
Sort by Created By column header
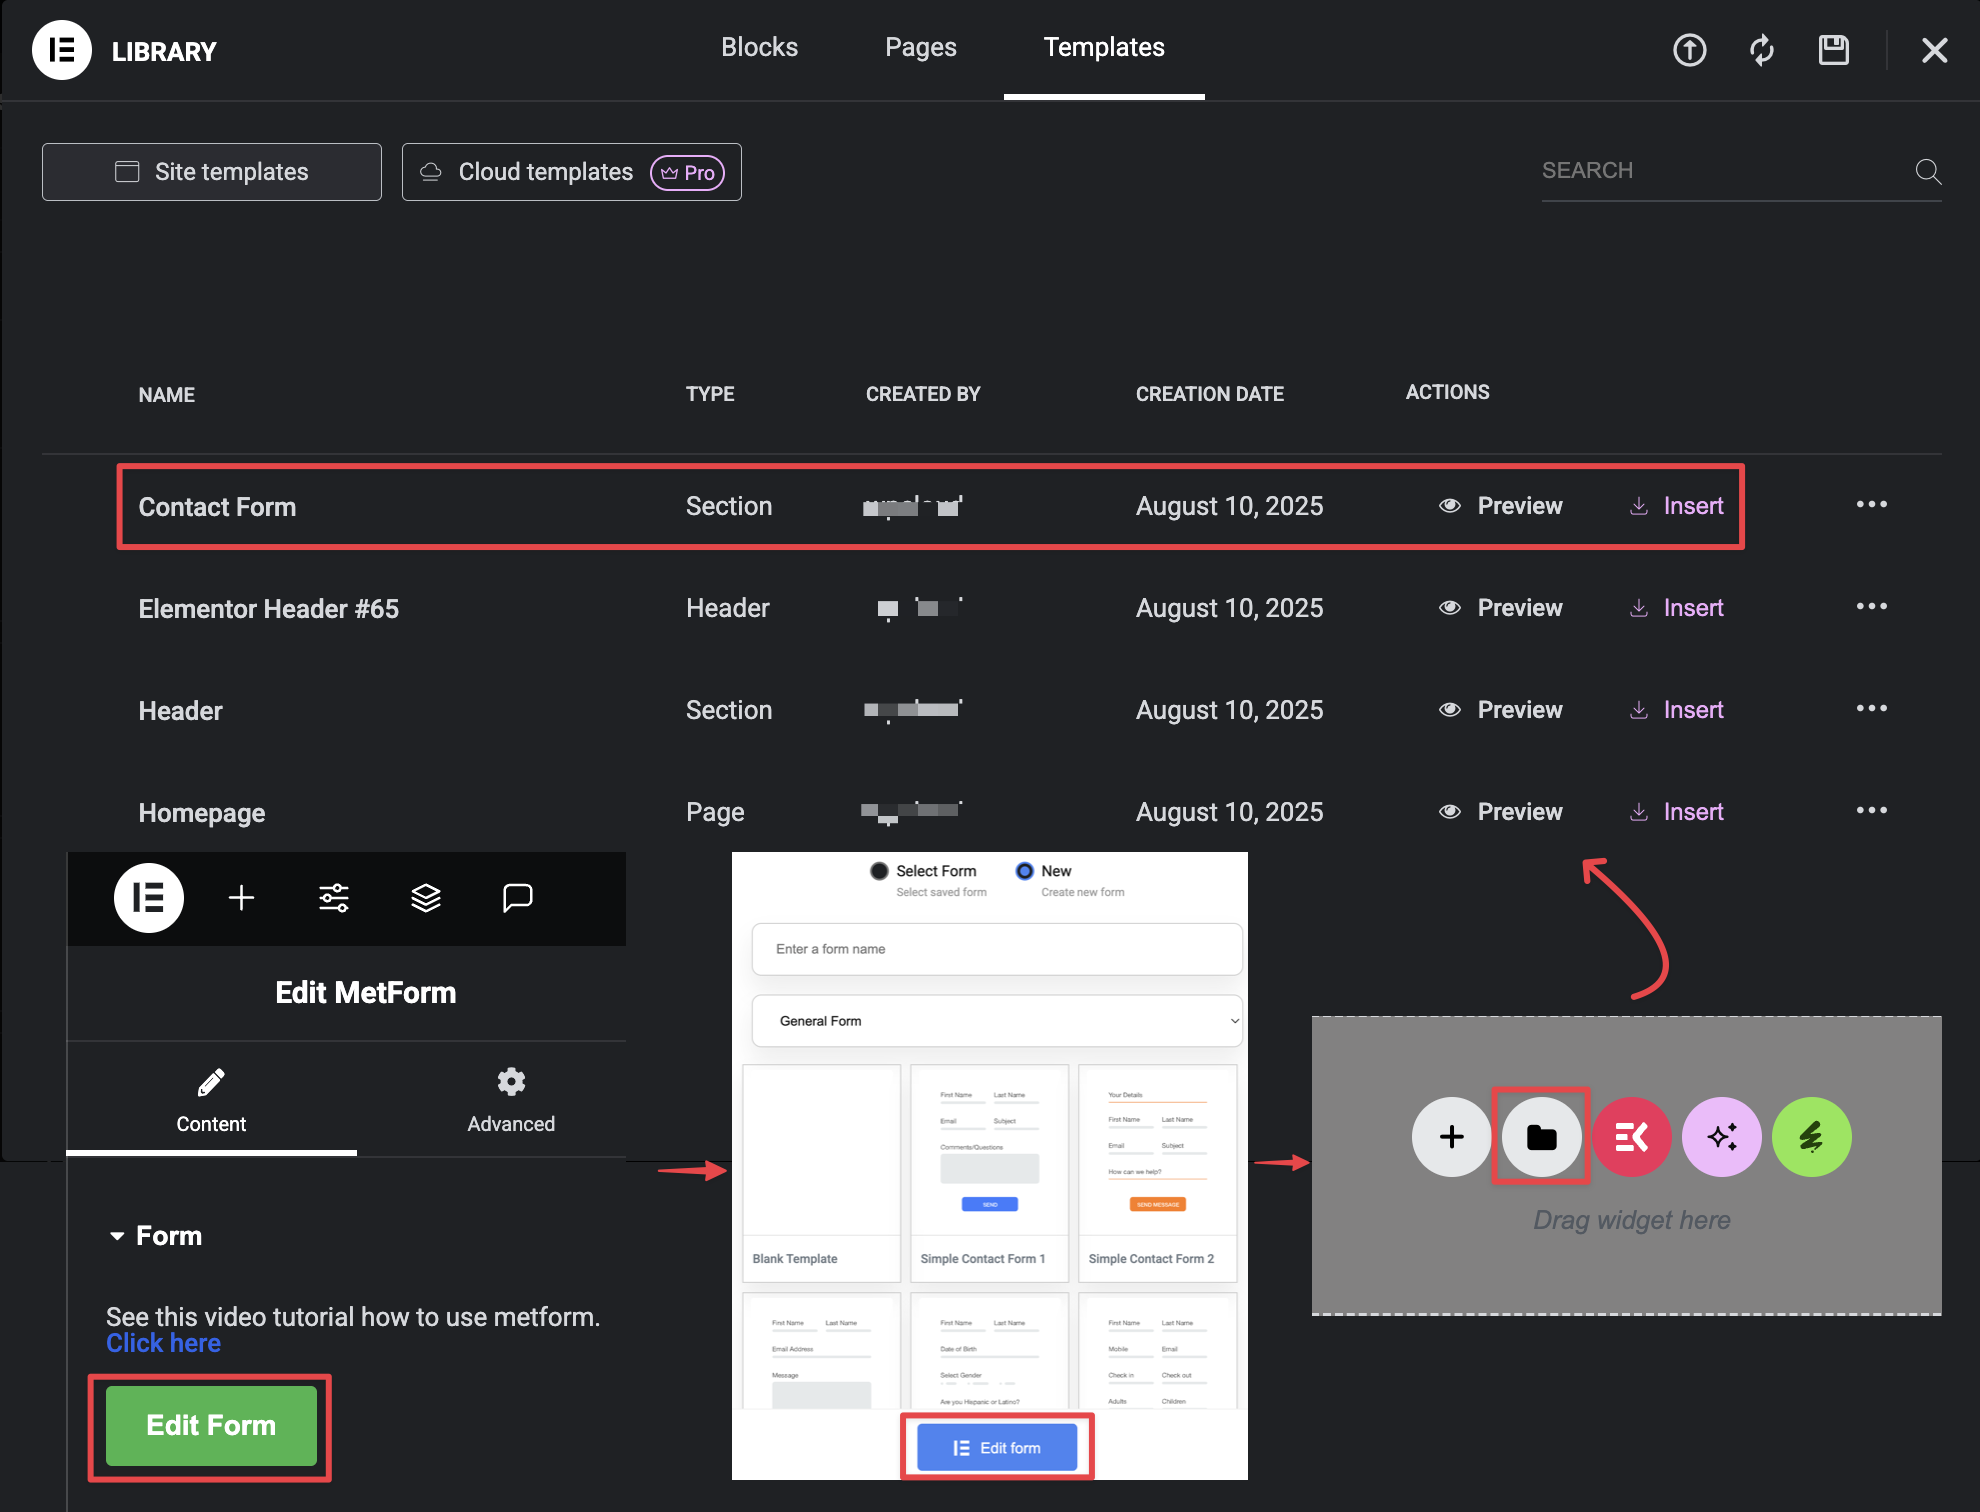(923, 394)
